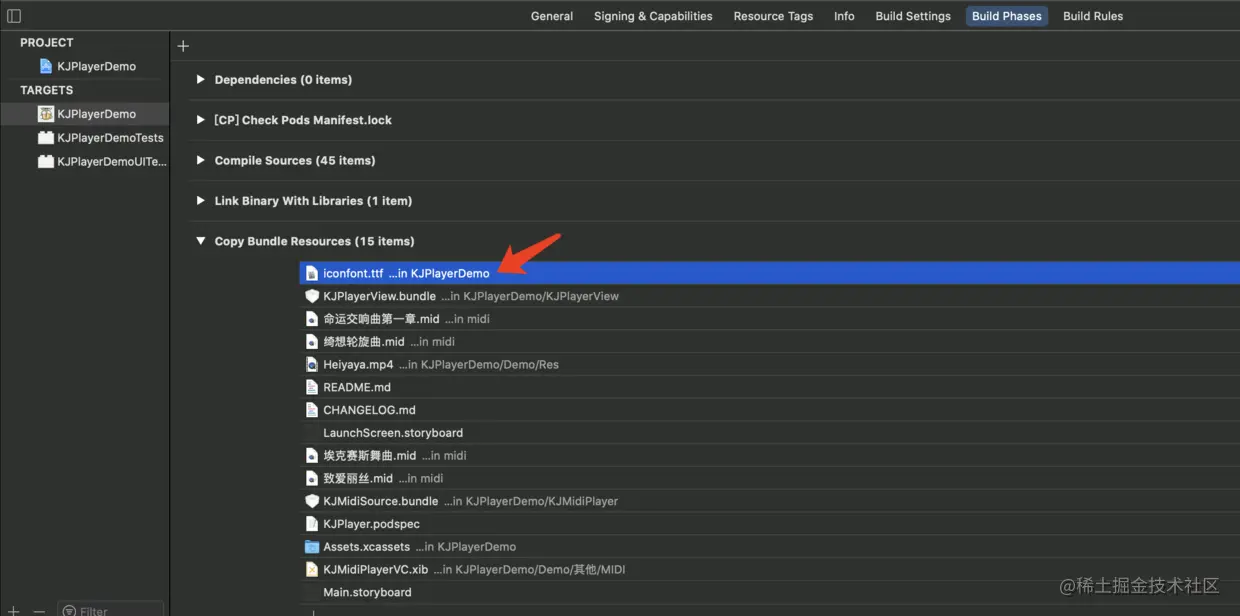The image size is (1240, 616).
Task: Select LaunchScreen.storyboard resource
Action: click(769, 433)
